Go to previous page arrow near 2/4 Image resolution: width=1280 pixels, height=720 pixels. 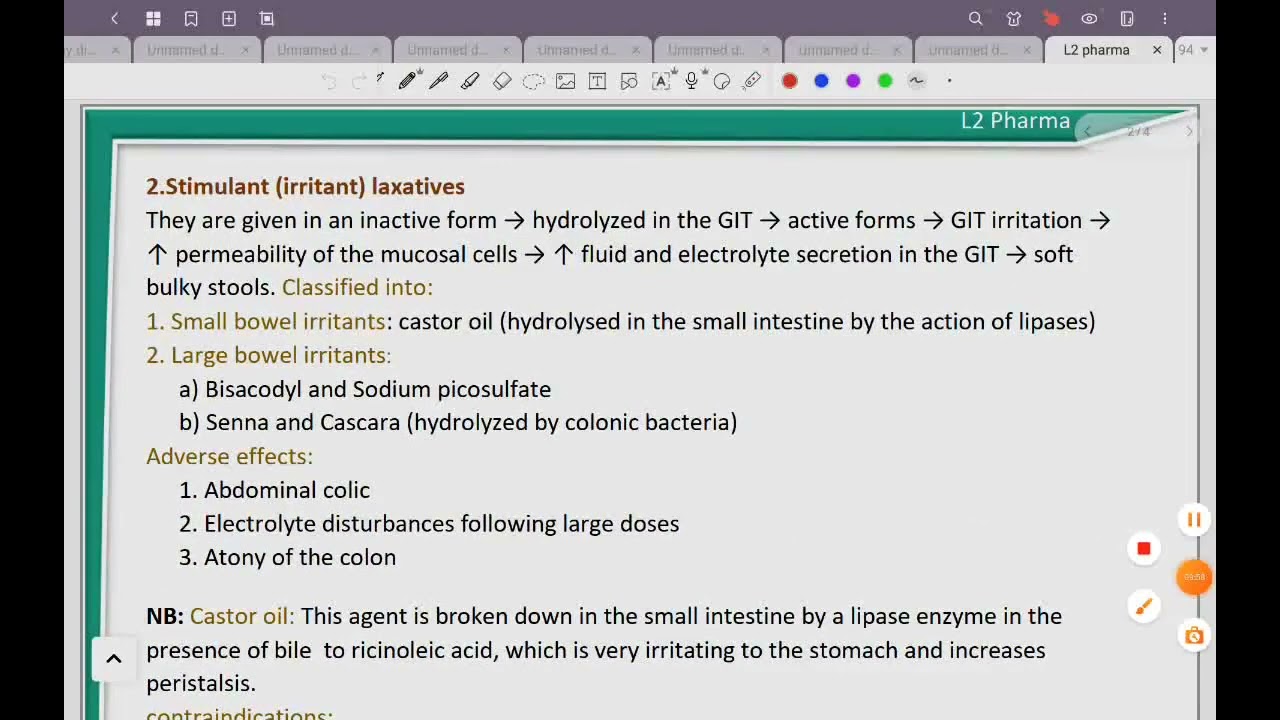pyautogui.click(x=1088, y=131)
